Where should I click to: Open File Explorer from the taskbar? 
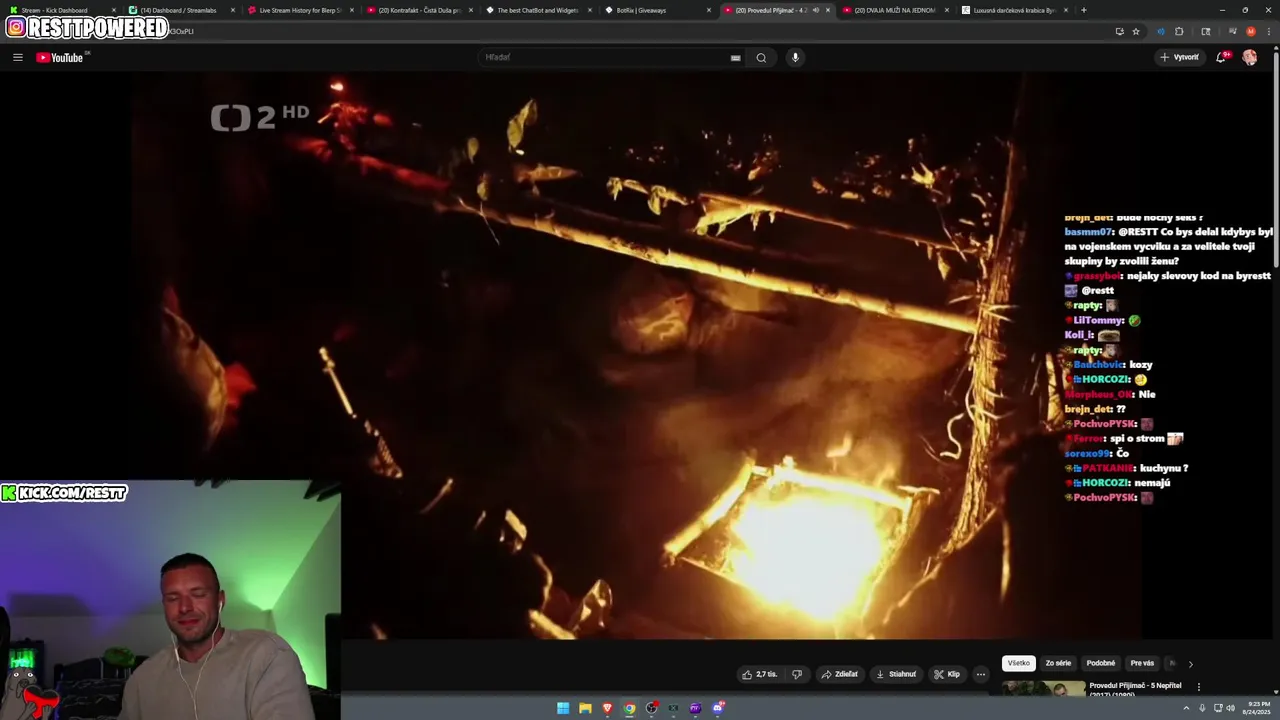pyautogui.click(x=585, y=708)
